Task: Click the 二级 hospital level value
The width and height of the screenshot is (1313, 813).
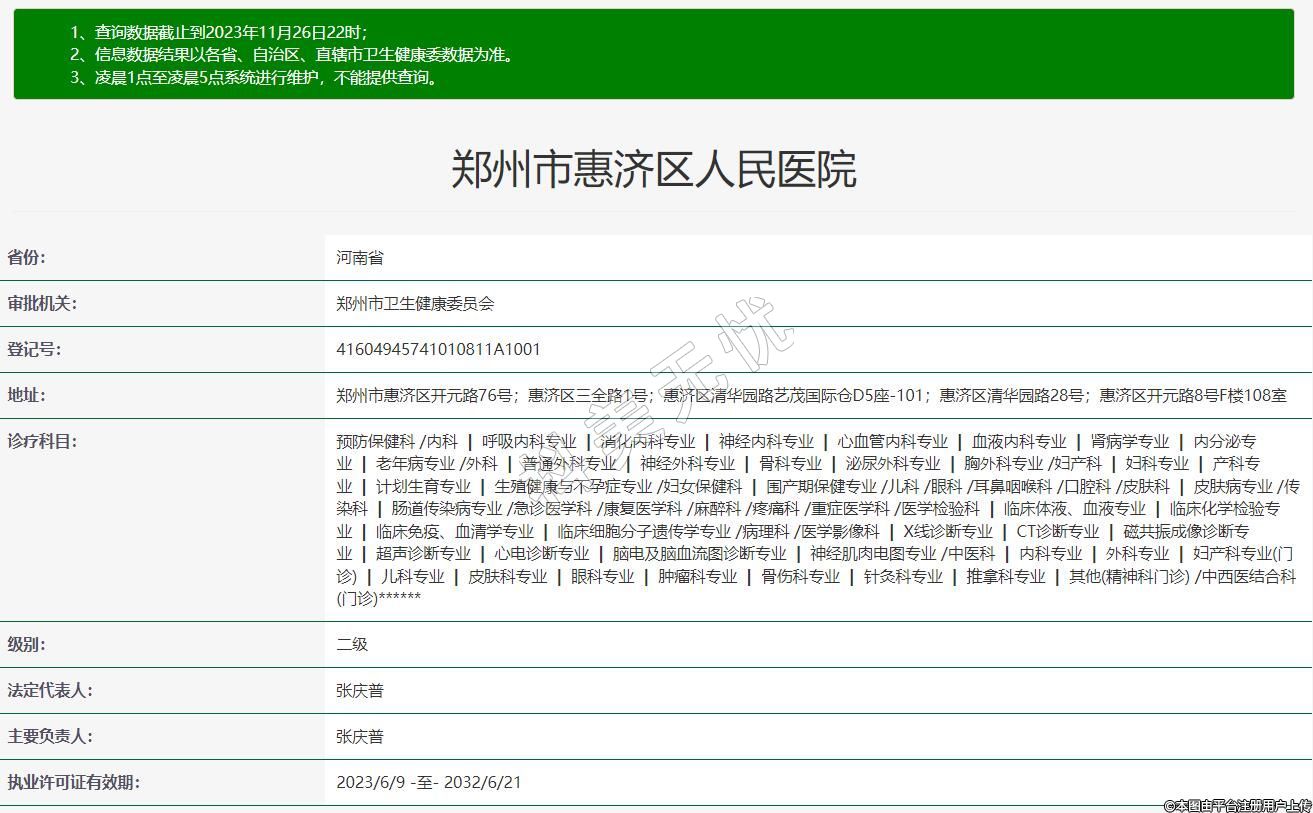Action: point(352,645)
